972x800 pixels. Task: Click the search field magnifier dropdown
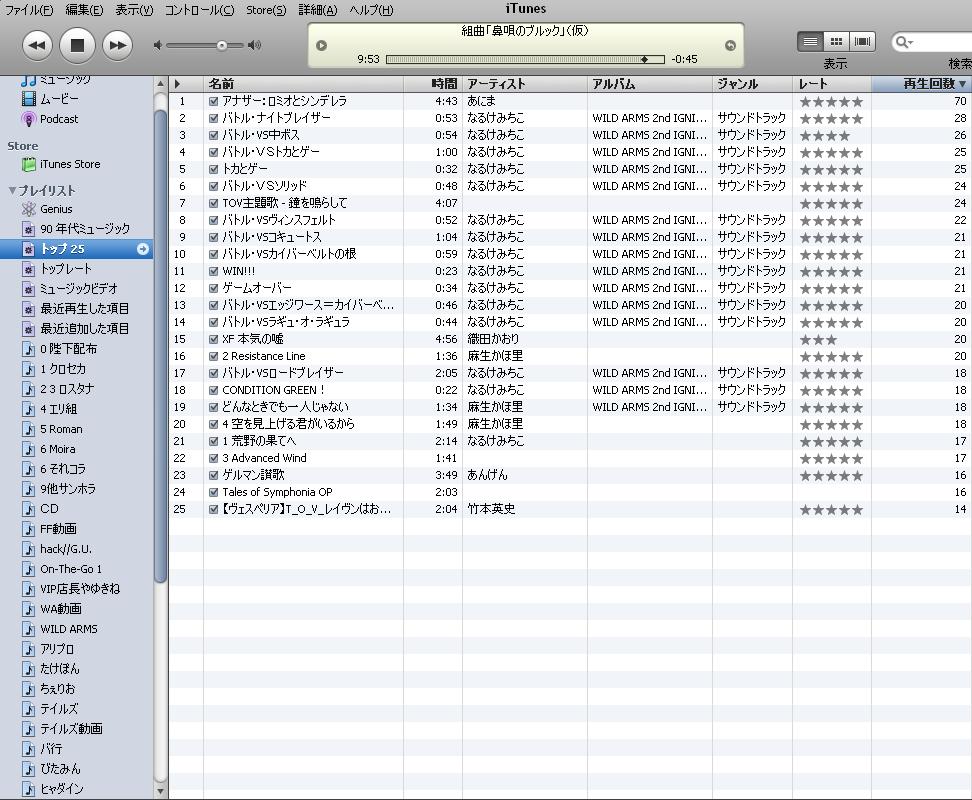point(904,42)
